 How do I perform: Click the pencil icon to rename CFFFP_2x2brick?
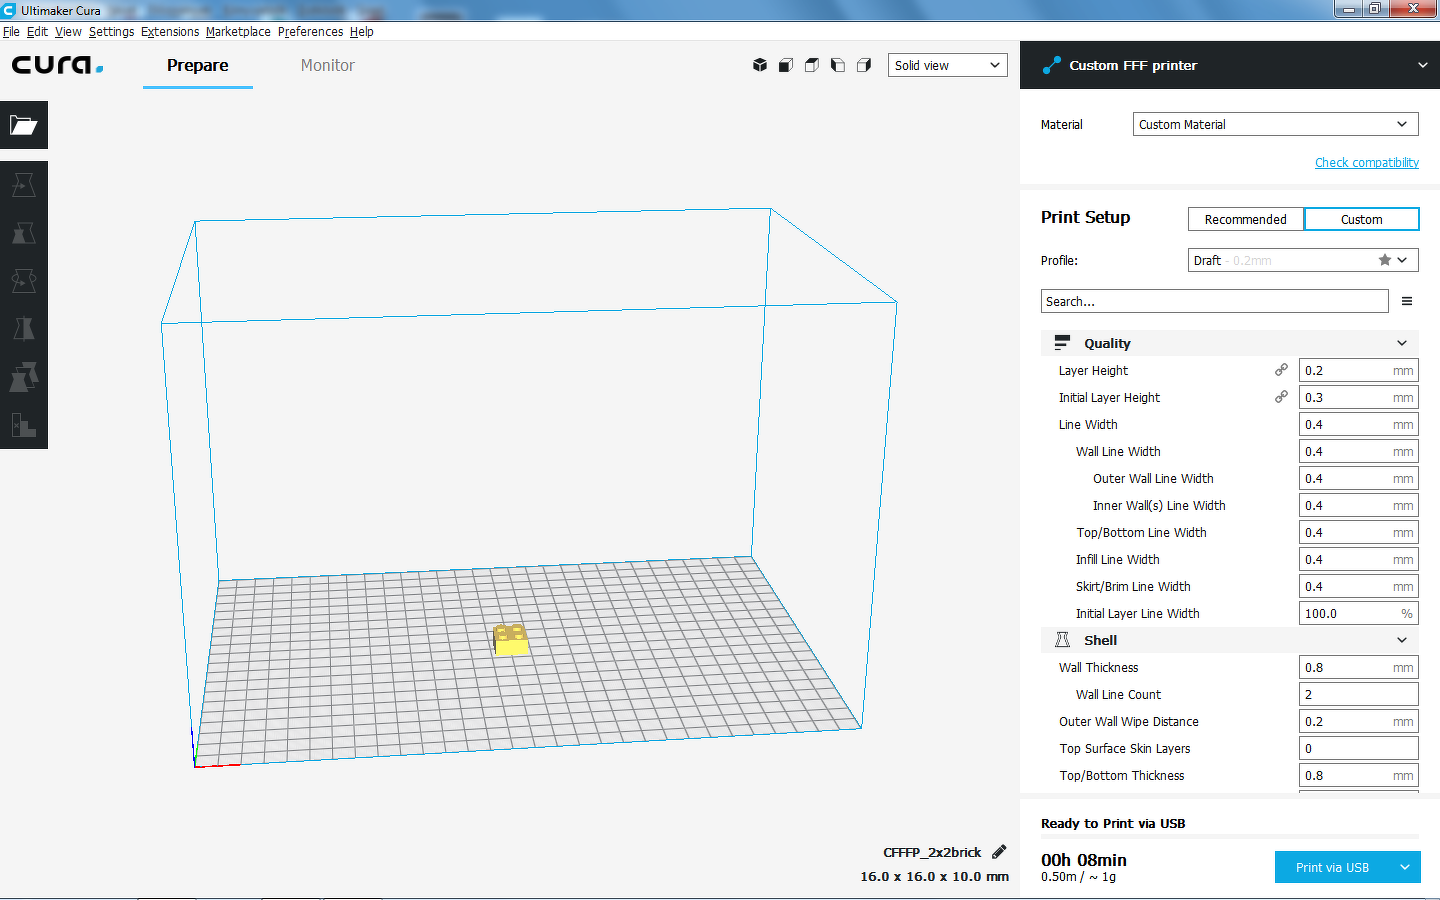[x=999, y=852]
